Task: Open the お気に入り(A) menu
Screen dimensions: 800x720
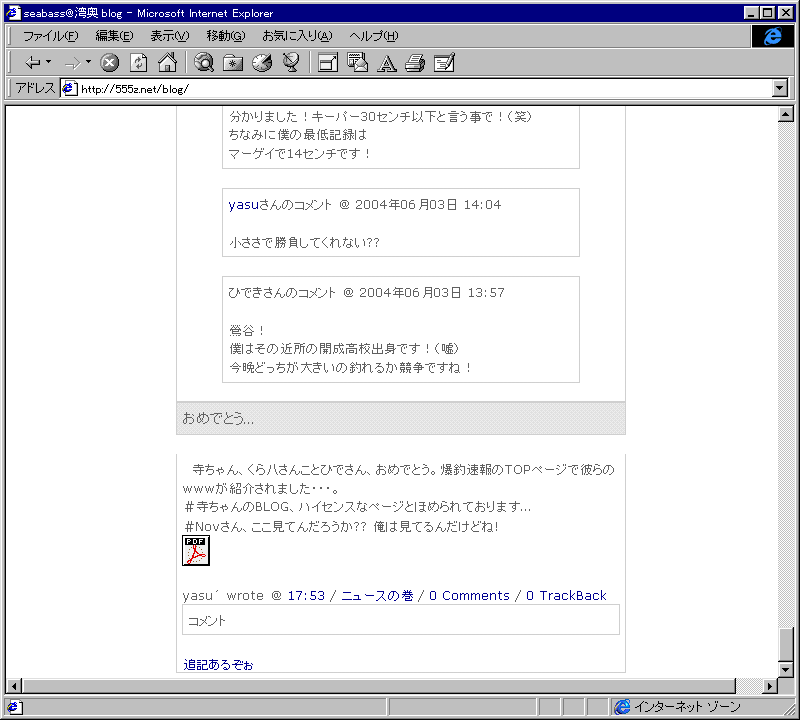Action: [x=297, y=36]
